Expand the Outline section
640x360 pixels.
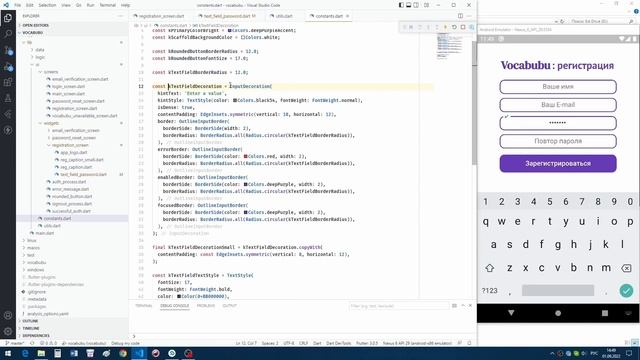(x=72, y=321)
